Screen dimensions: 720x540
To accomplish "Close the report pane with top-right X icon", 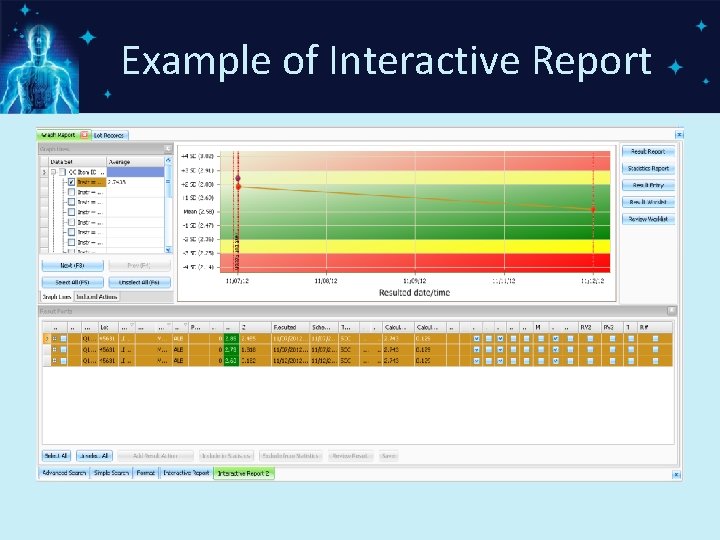I will pyautogui.click(x=679, y=135).
